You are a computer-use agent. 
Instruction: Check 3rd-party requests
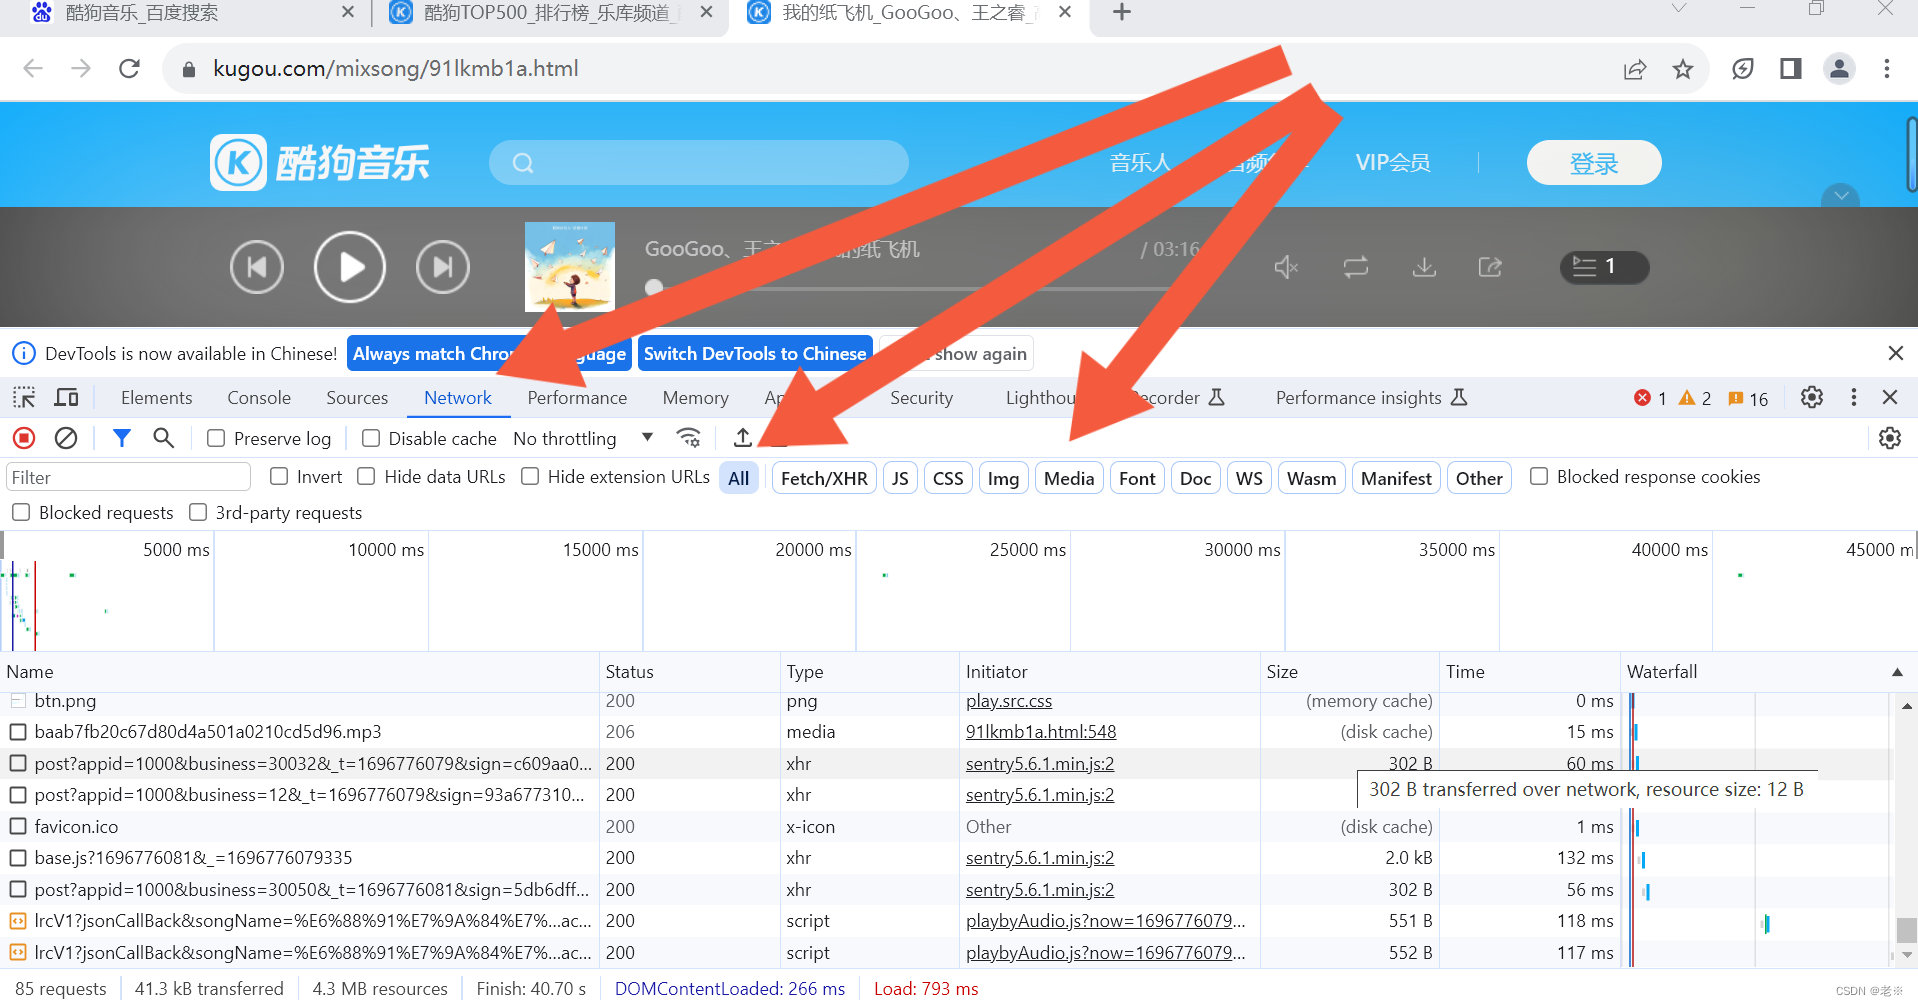pos(198,512)
